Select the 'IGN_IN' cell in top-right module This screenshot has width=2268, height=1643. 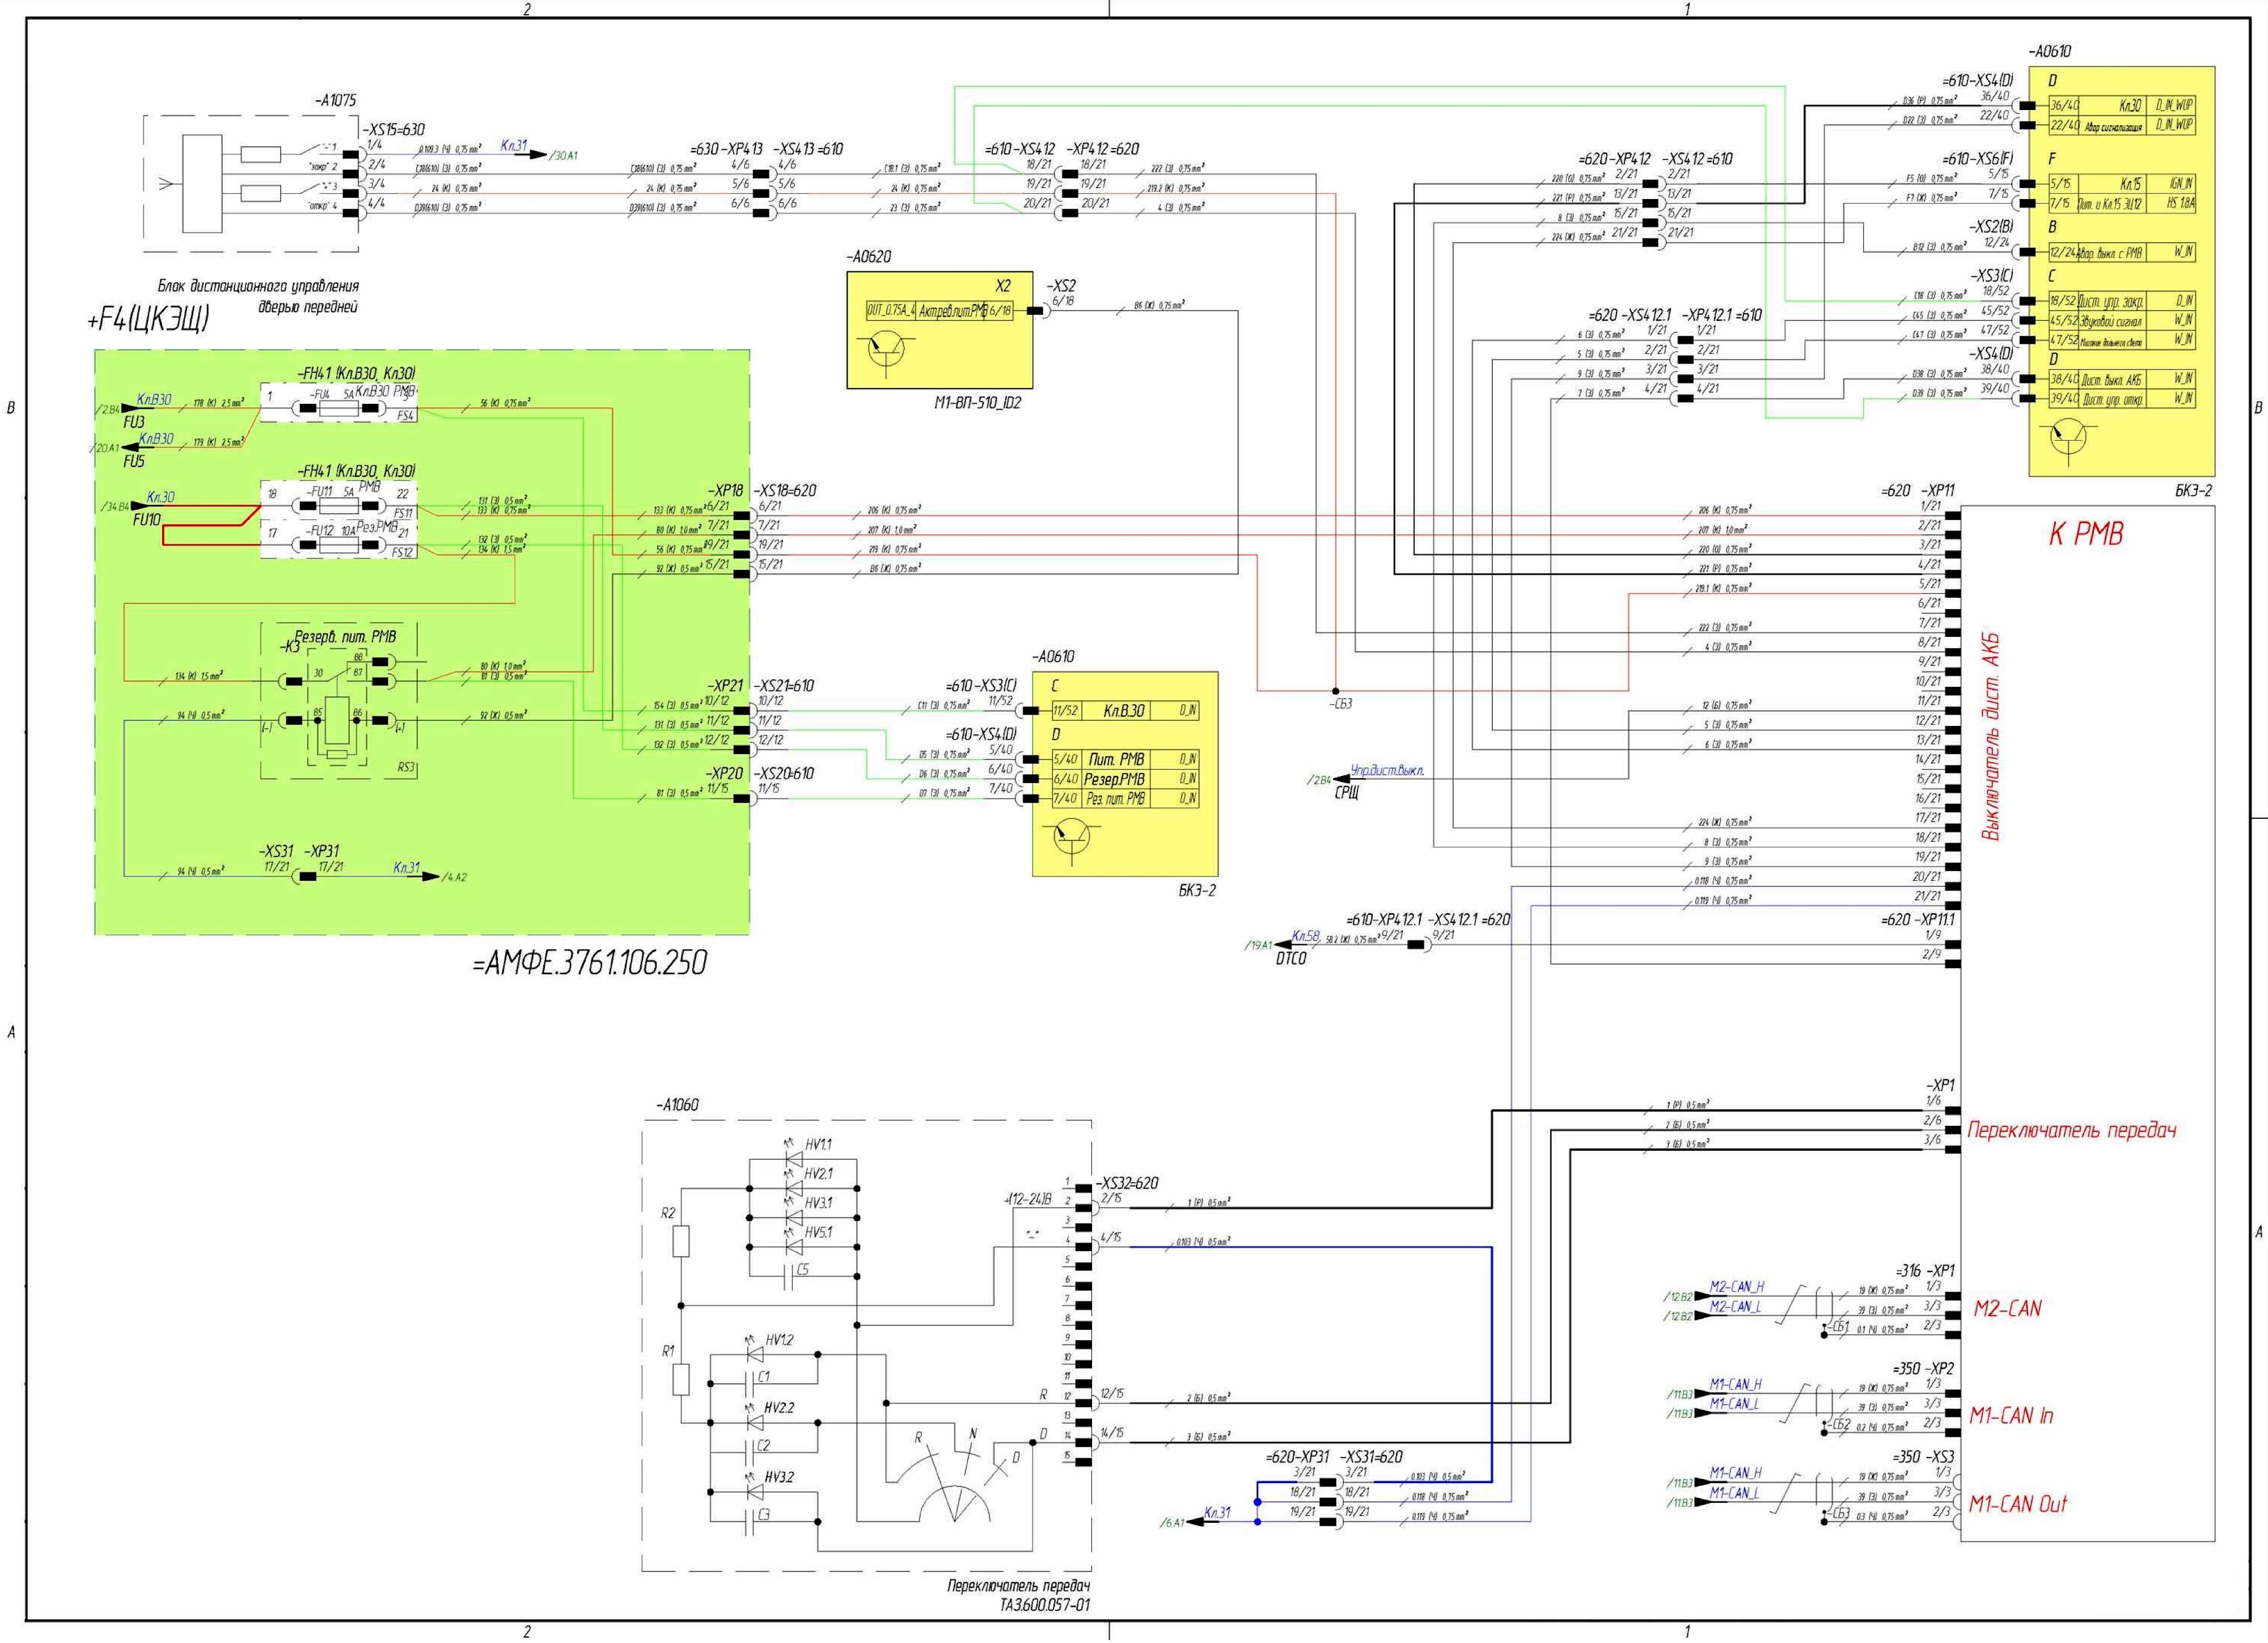click(x=2181, y=184)
